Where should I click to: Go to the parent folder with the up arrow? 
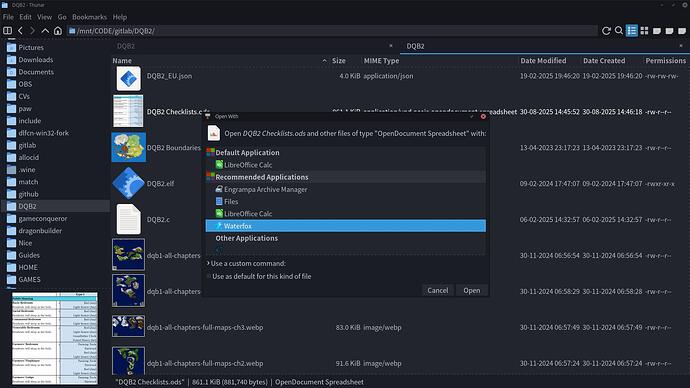tap(45, 30)
